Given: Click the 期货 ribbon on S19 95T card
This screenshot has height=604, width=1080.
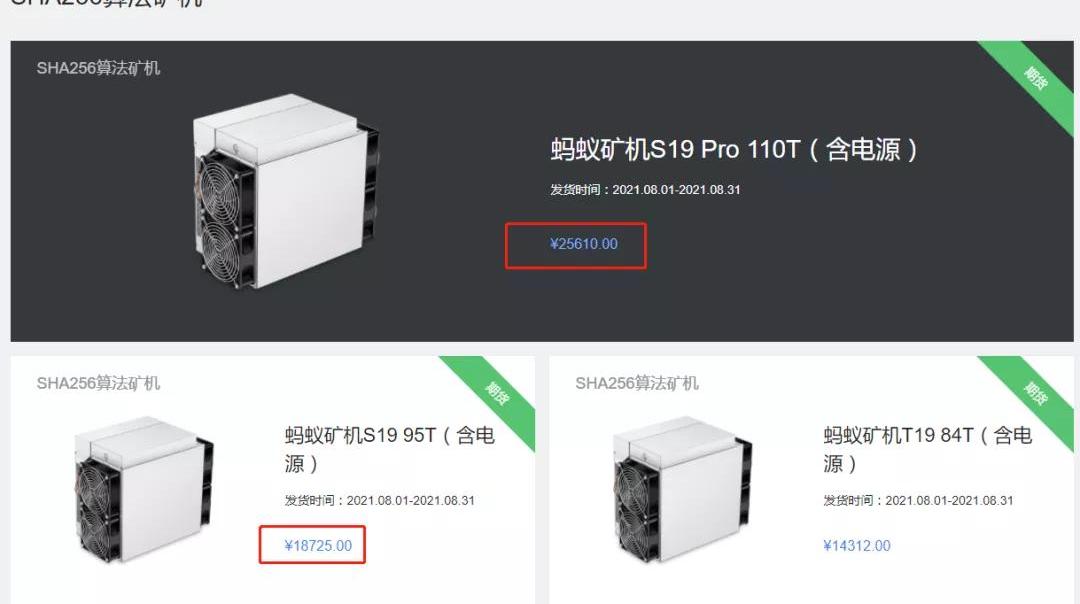Looking at the screenshot, I should click(497, 393).
